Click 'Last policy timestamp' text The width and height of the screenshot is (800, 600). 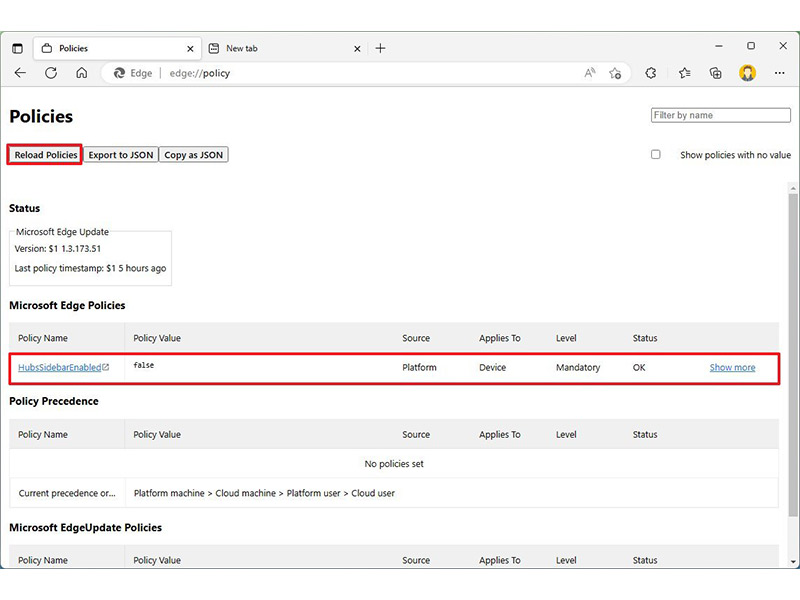point(90,268)
